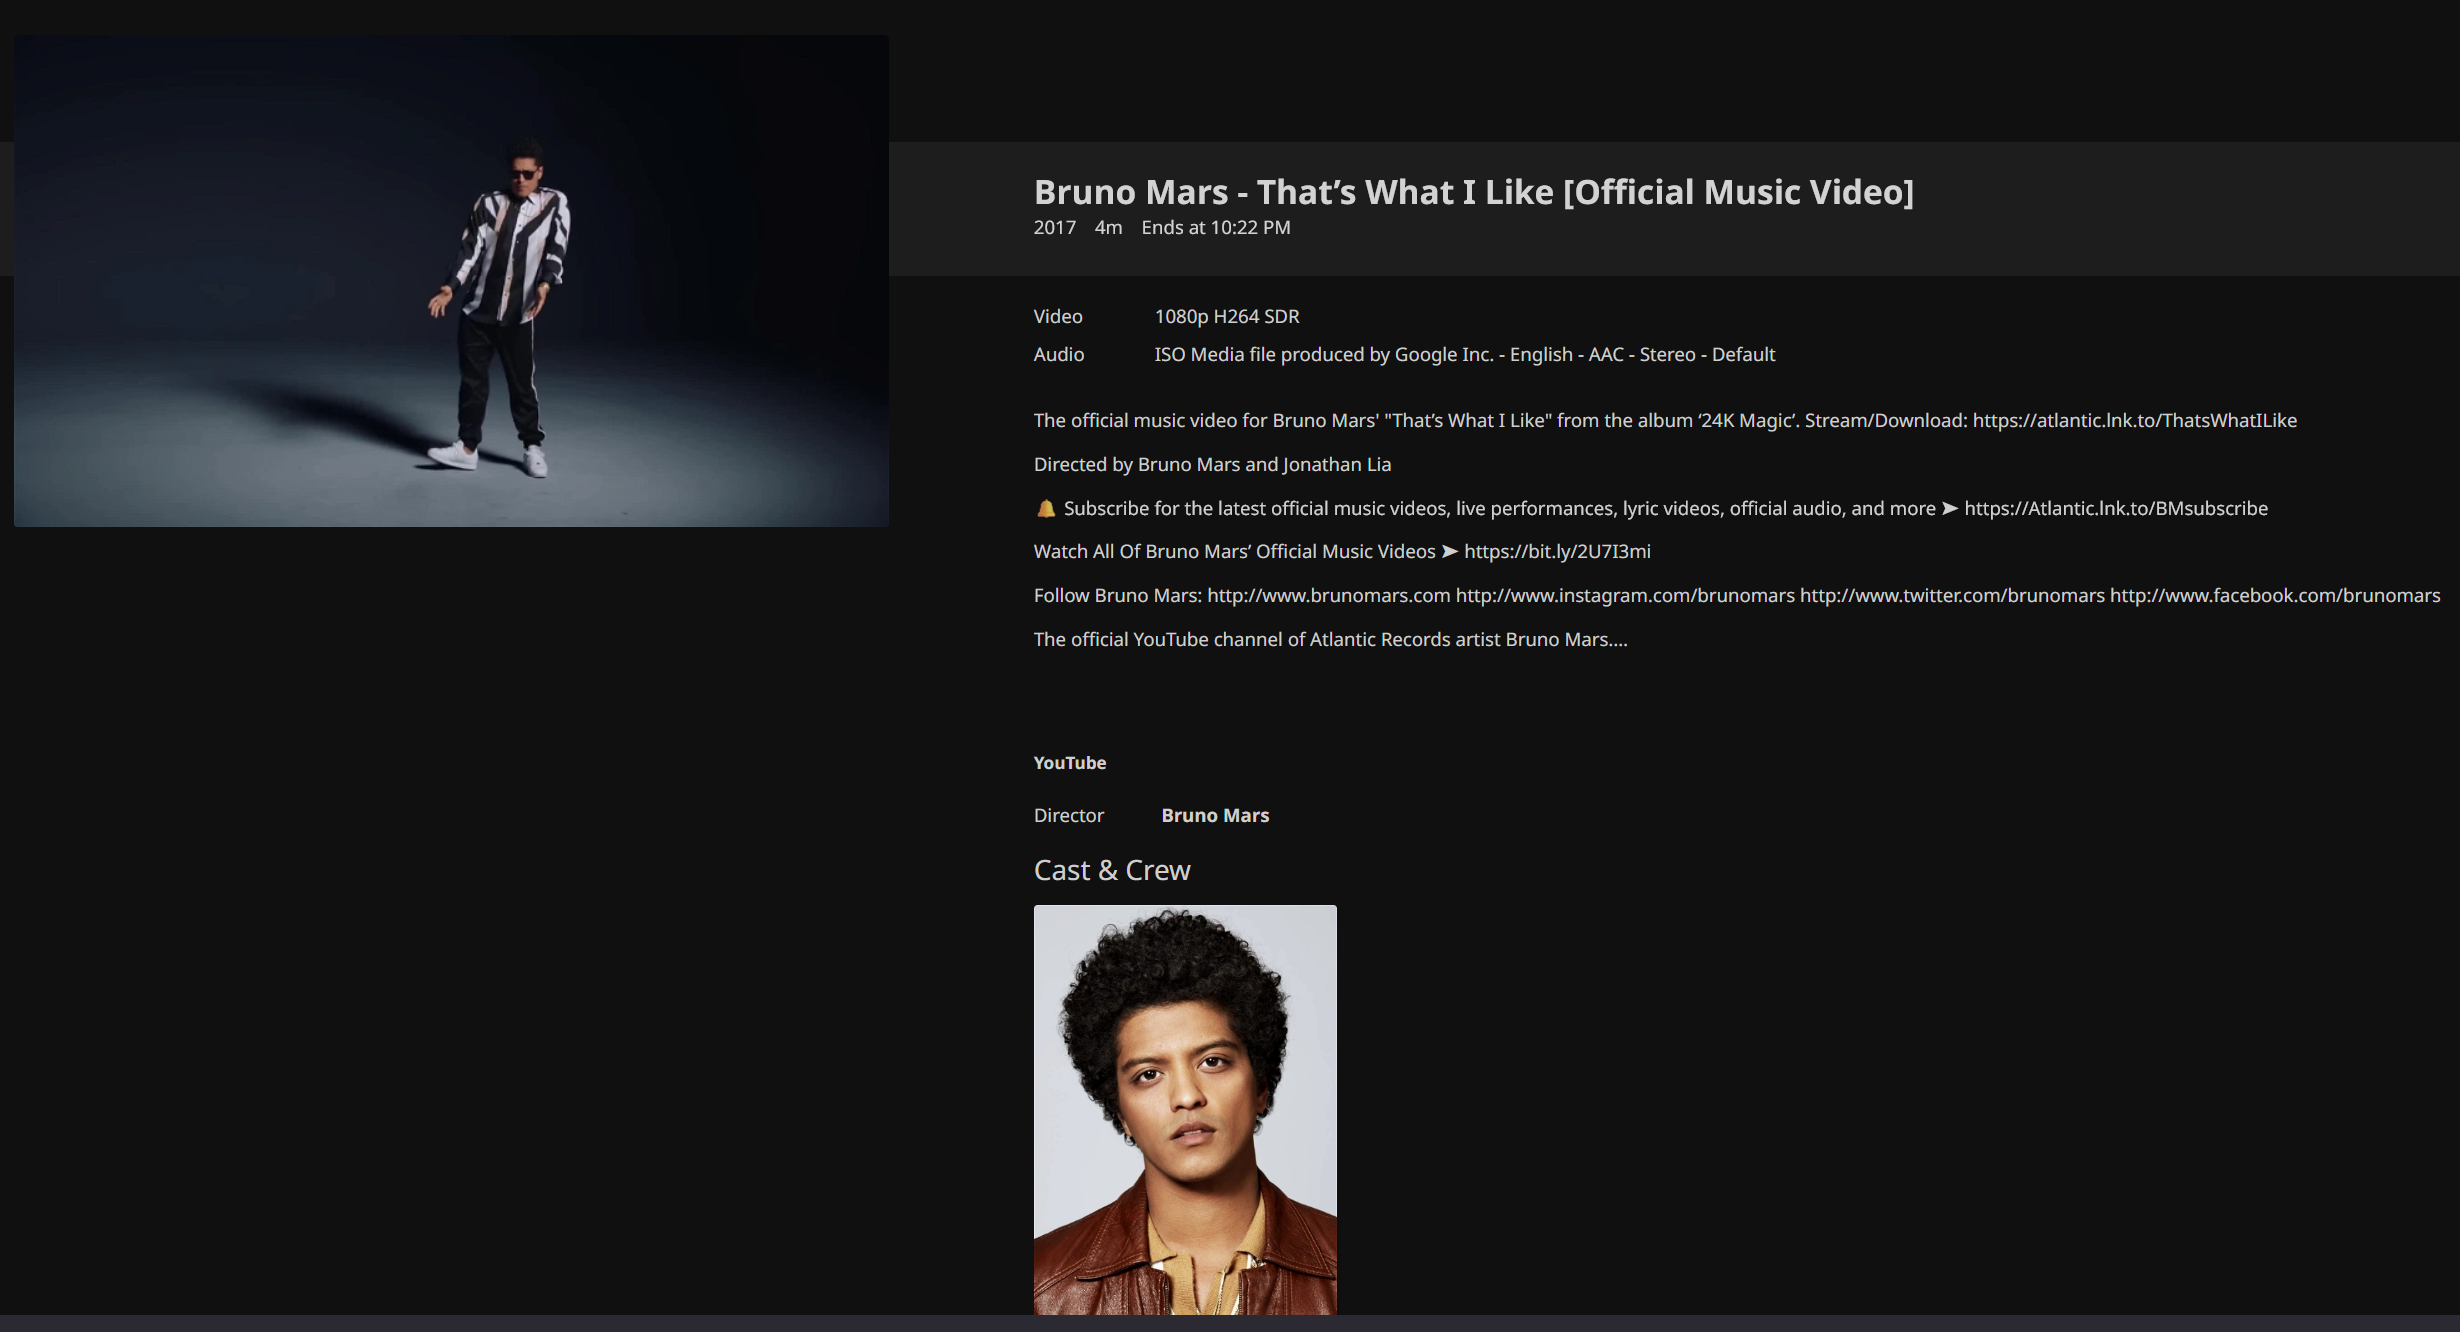Click the twitter.com/brunomars URL
This screenshot has height=1332, width=2460.
[1951, 595]
